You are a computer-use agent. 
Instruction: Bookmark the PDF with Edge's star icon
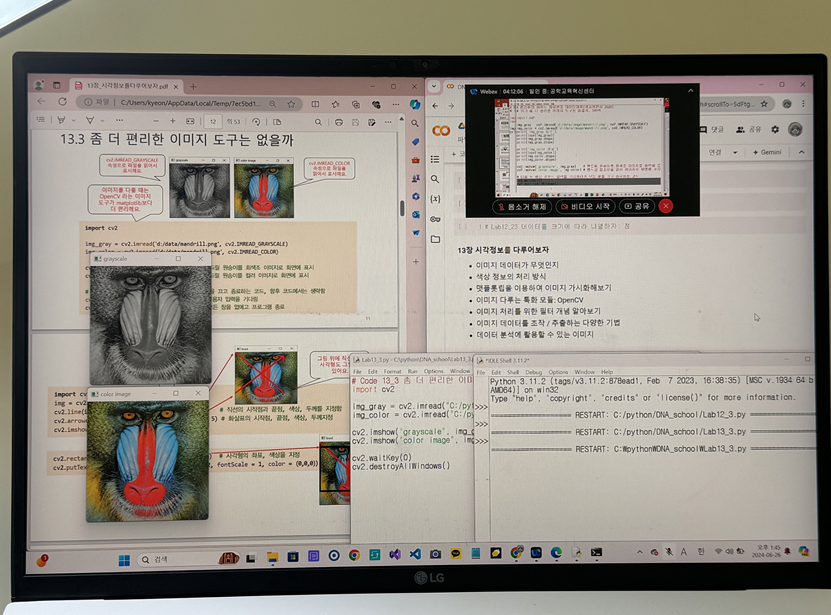coord(291,104)
